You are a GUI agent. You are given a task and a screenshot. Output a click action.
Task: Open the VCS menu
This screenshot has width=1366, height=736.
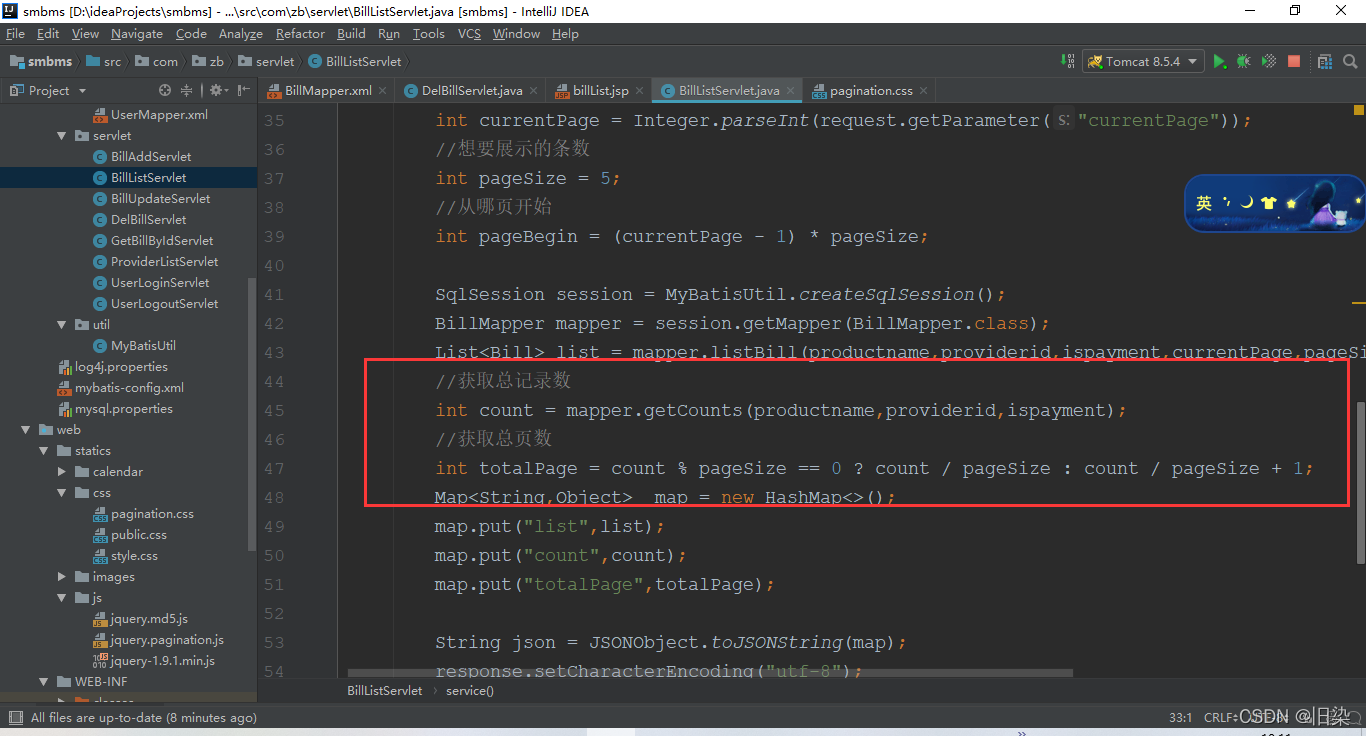pyautogui.click(x=468, y=33)
